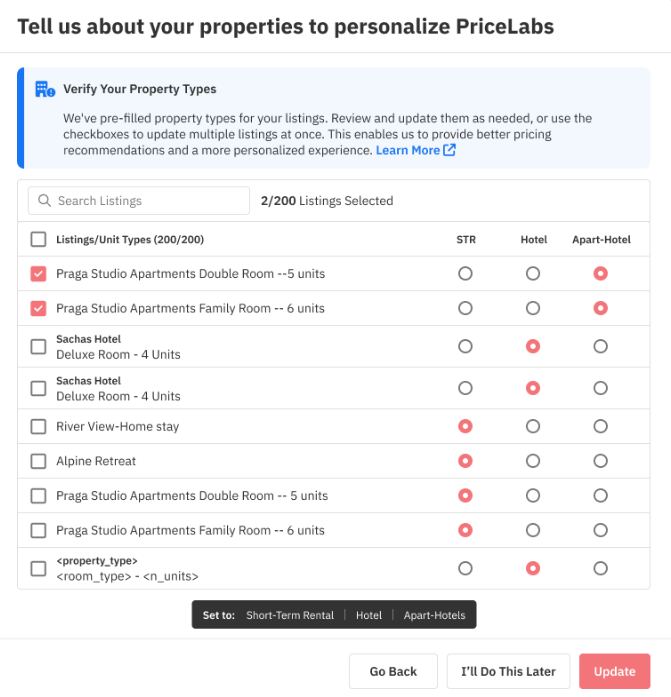This screenshot has width=671, height=697.
Task: Click the I'll Do This Later button
Action: pyautogui.click(x=508, y=671)
